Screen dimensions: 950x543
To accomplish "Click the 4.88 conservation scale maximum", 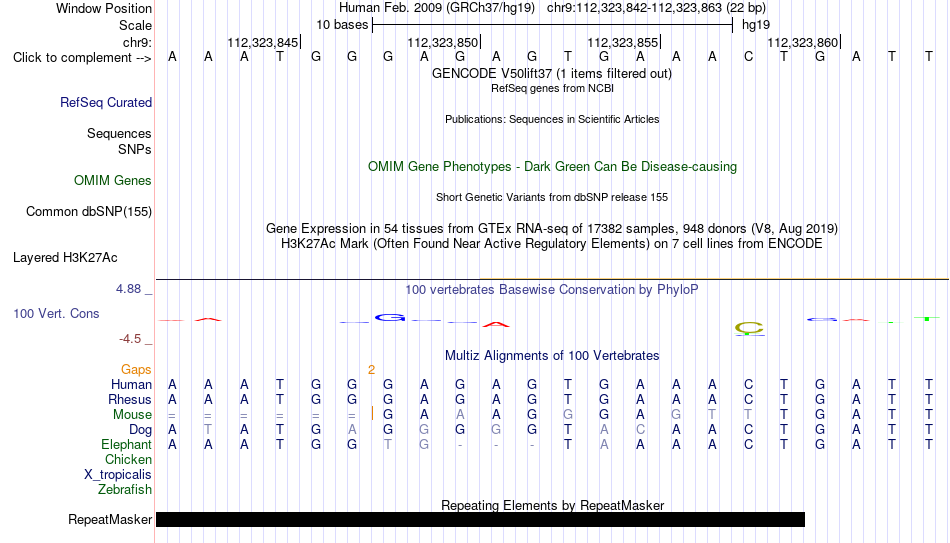I will coord(128,289).
